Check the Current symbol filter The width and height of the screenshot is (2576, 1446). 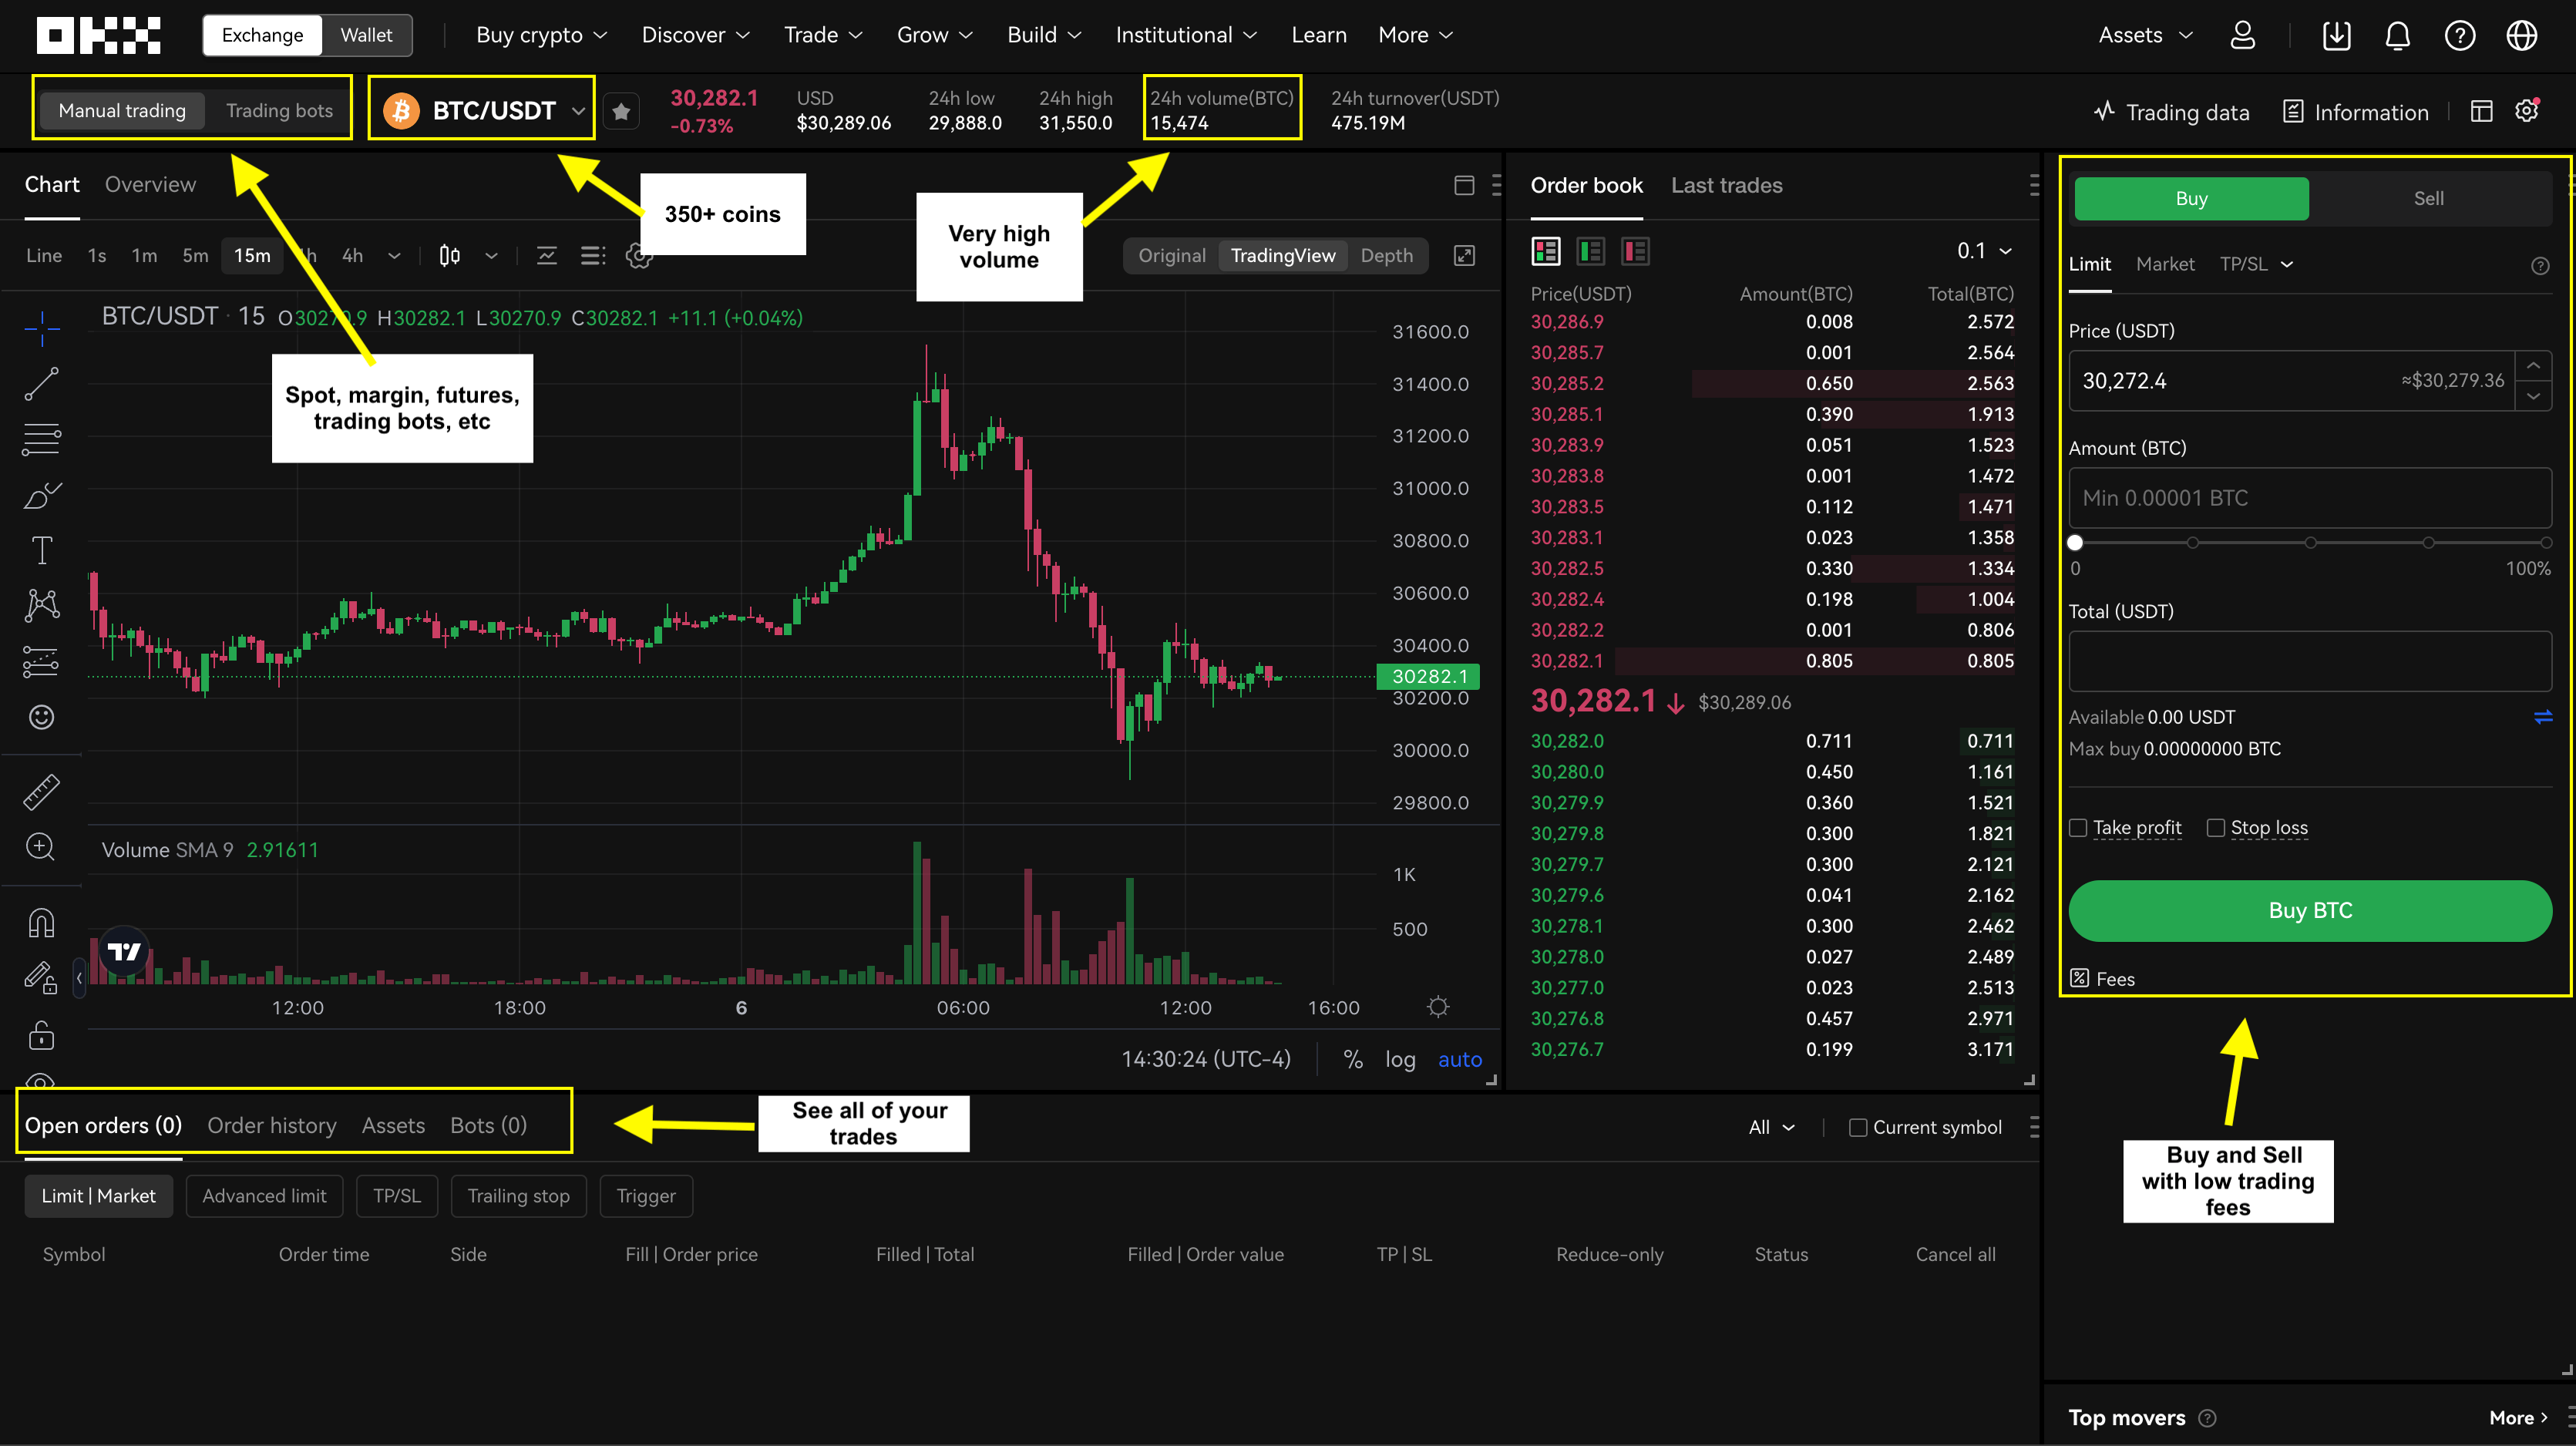click(1858, 1128)
